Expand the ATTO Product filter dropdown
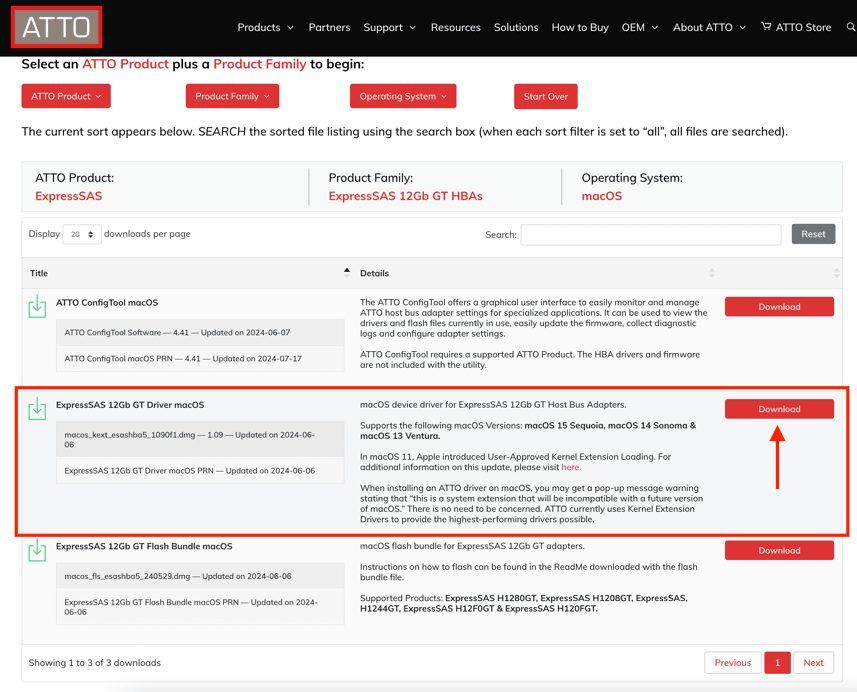 [x=66, y=97]
